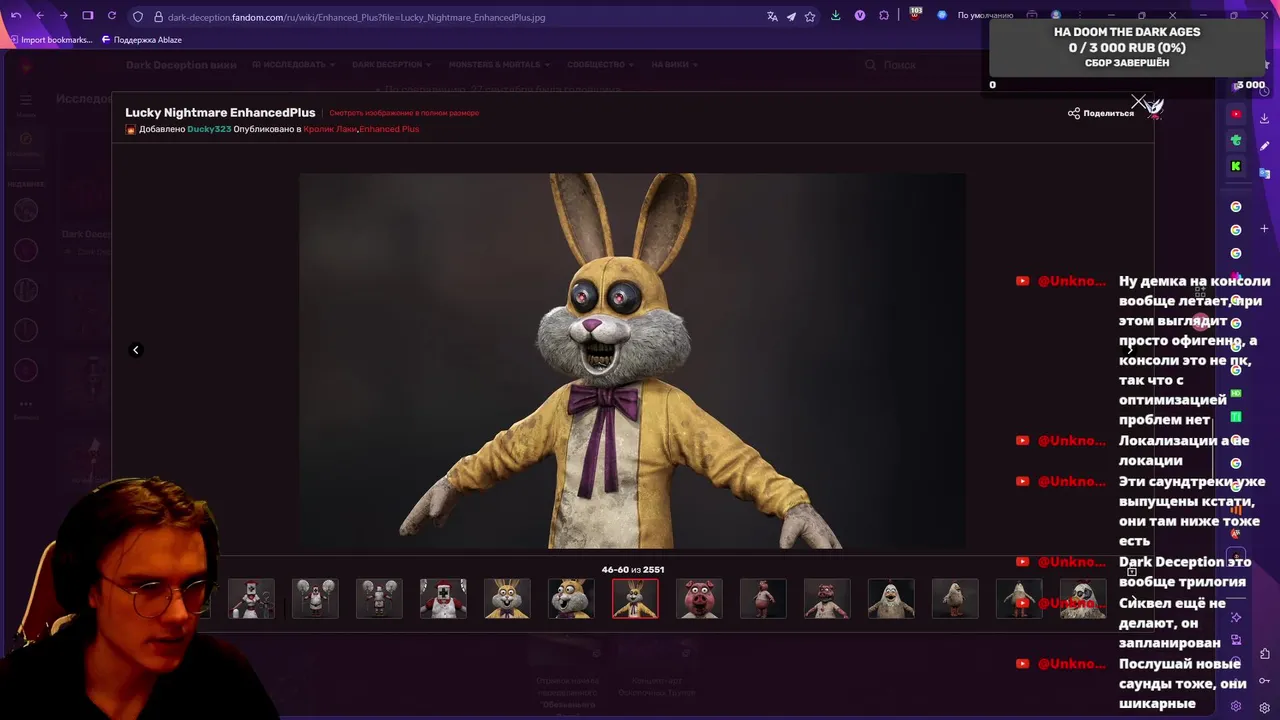Image resolution: width=1280 pixels, height=720 pixels.
Task: Click the extension icon with 103 badge
Action: [x=915, y=15]
